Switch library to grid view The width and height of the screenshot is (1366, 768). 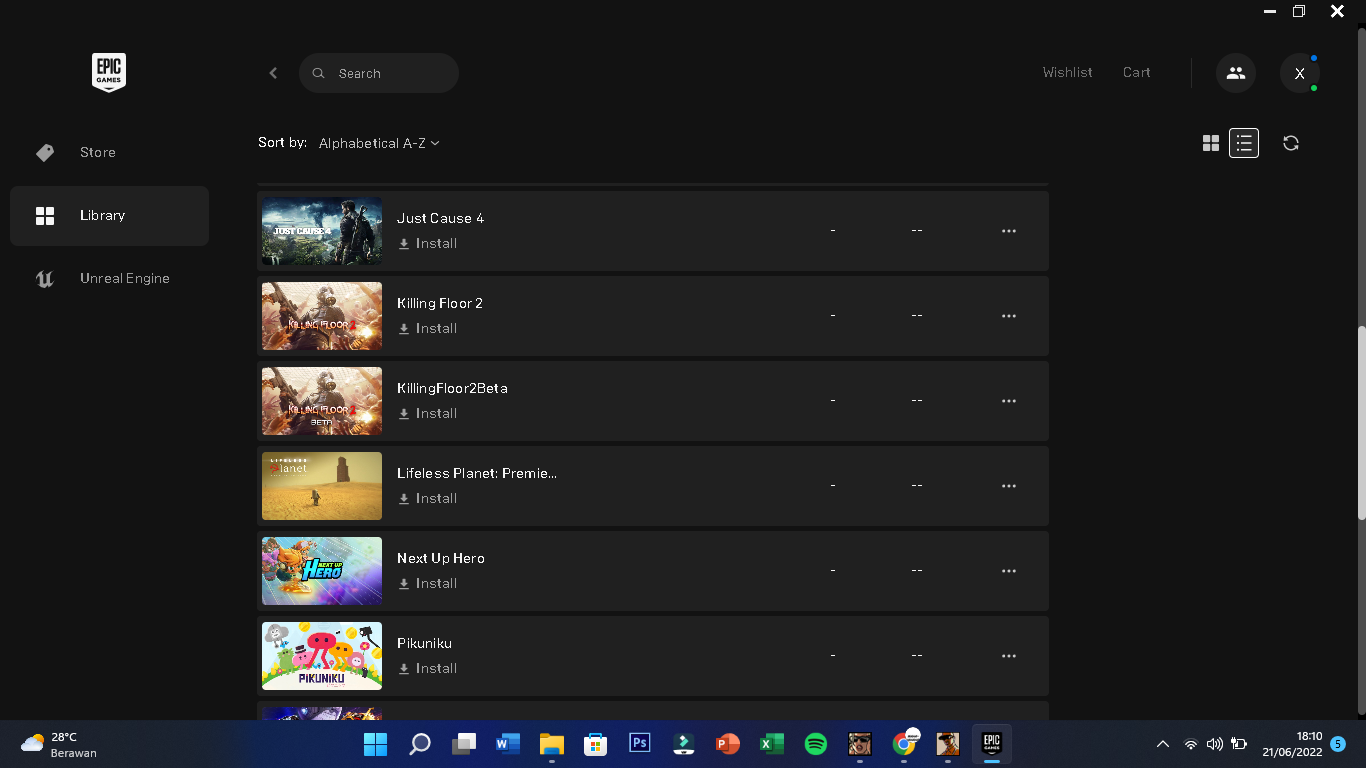click(1211, 143)
